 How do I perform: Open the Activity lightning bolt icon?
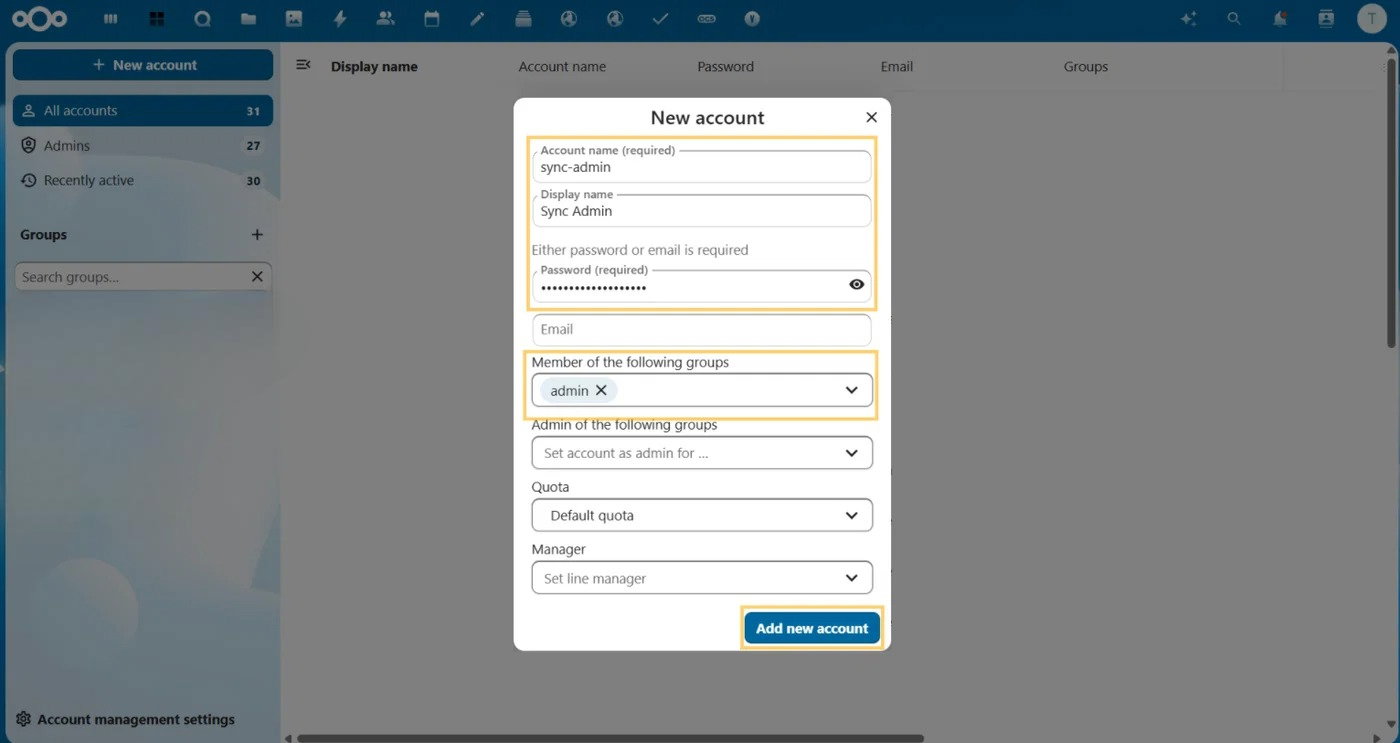pos(340,19)
